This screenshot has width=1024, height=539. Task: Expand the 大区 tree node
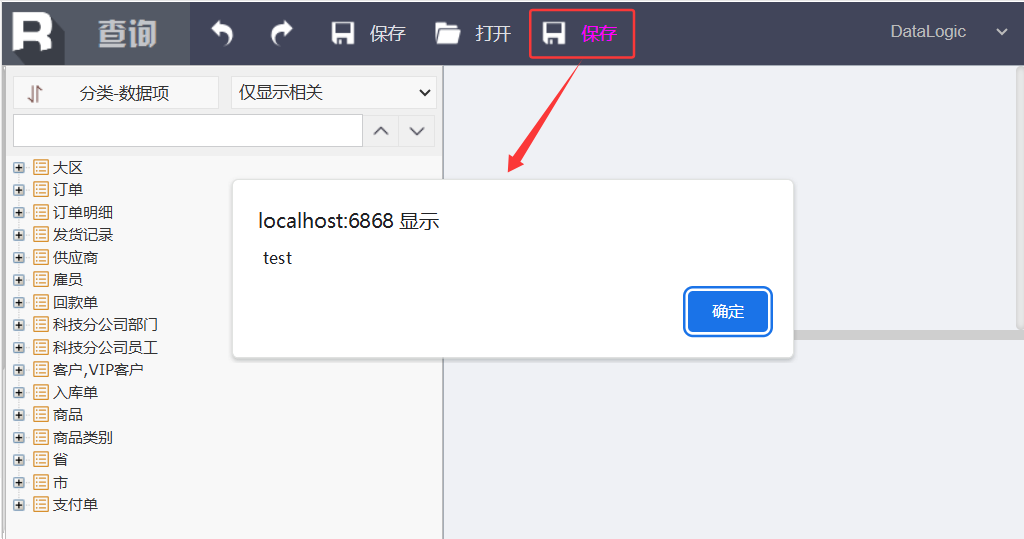click(19, 168)
